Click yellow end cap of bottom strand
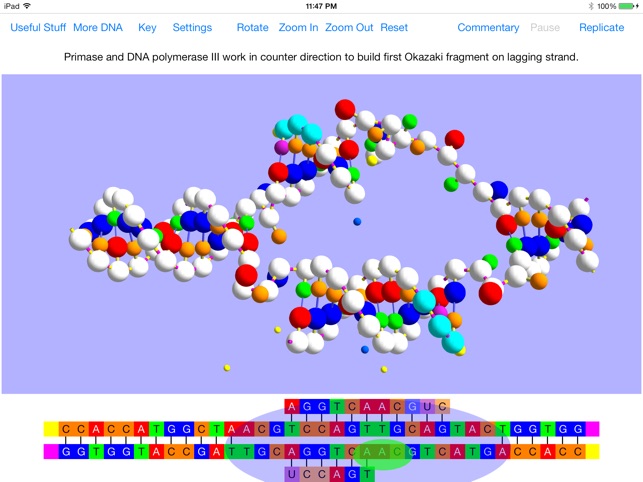Screen dimensions: 643x482 [x=592, y=451]
